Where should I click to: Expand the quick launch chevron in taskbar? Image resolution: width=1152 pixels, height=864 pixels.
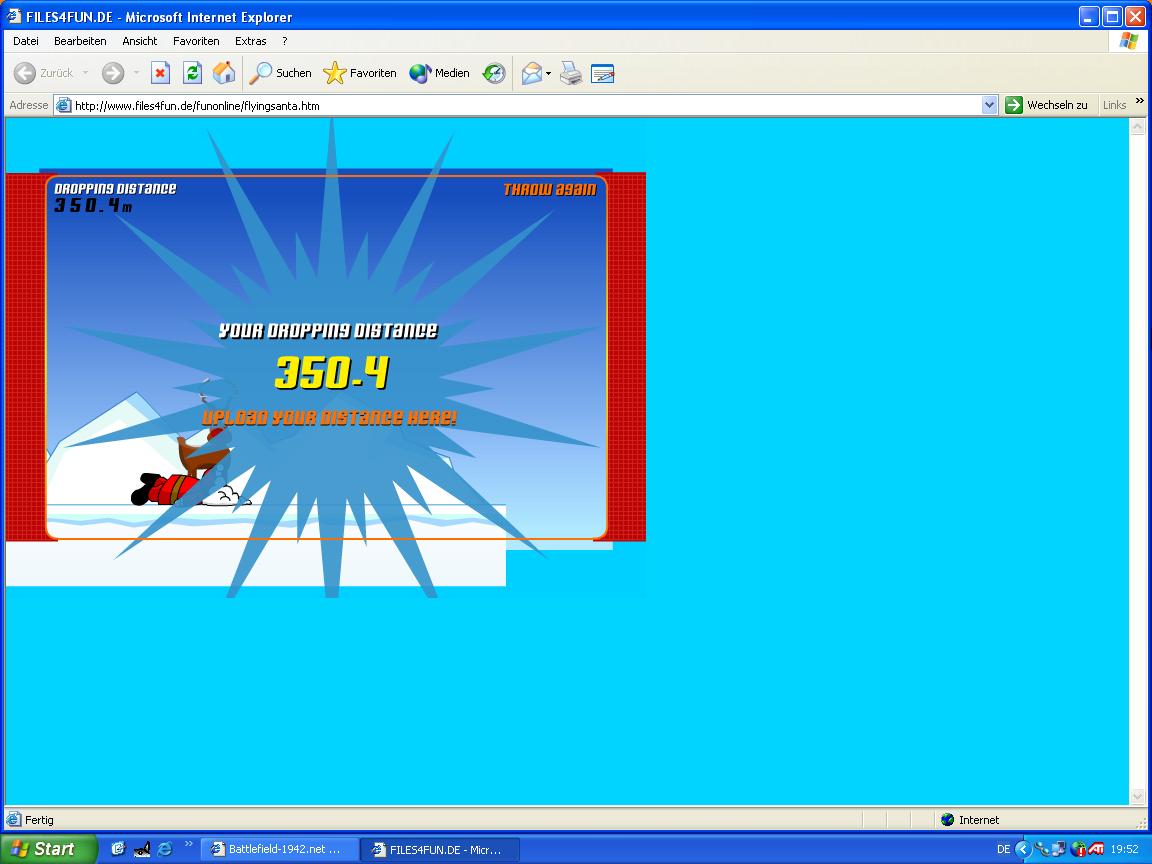coord(189,844)
